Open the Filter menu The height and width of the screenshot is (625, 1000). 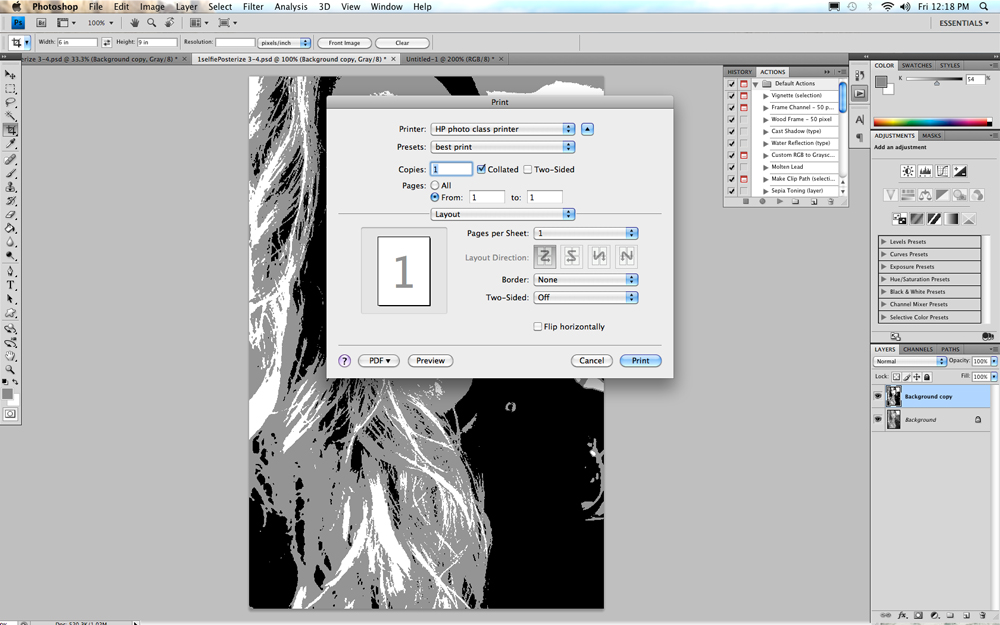(253, 6)
